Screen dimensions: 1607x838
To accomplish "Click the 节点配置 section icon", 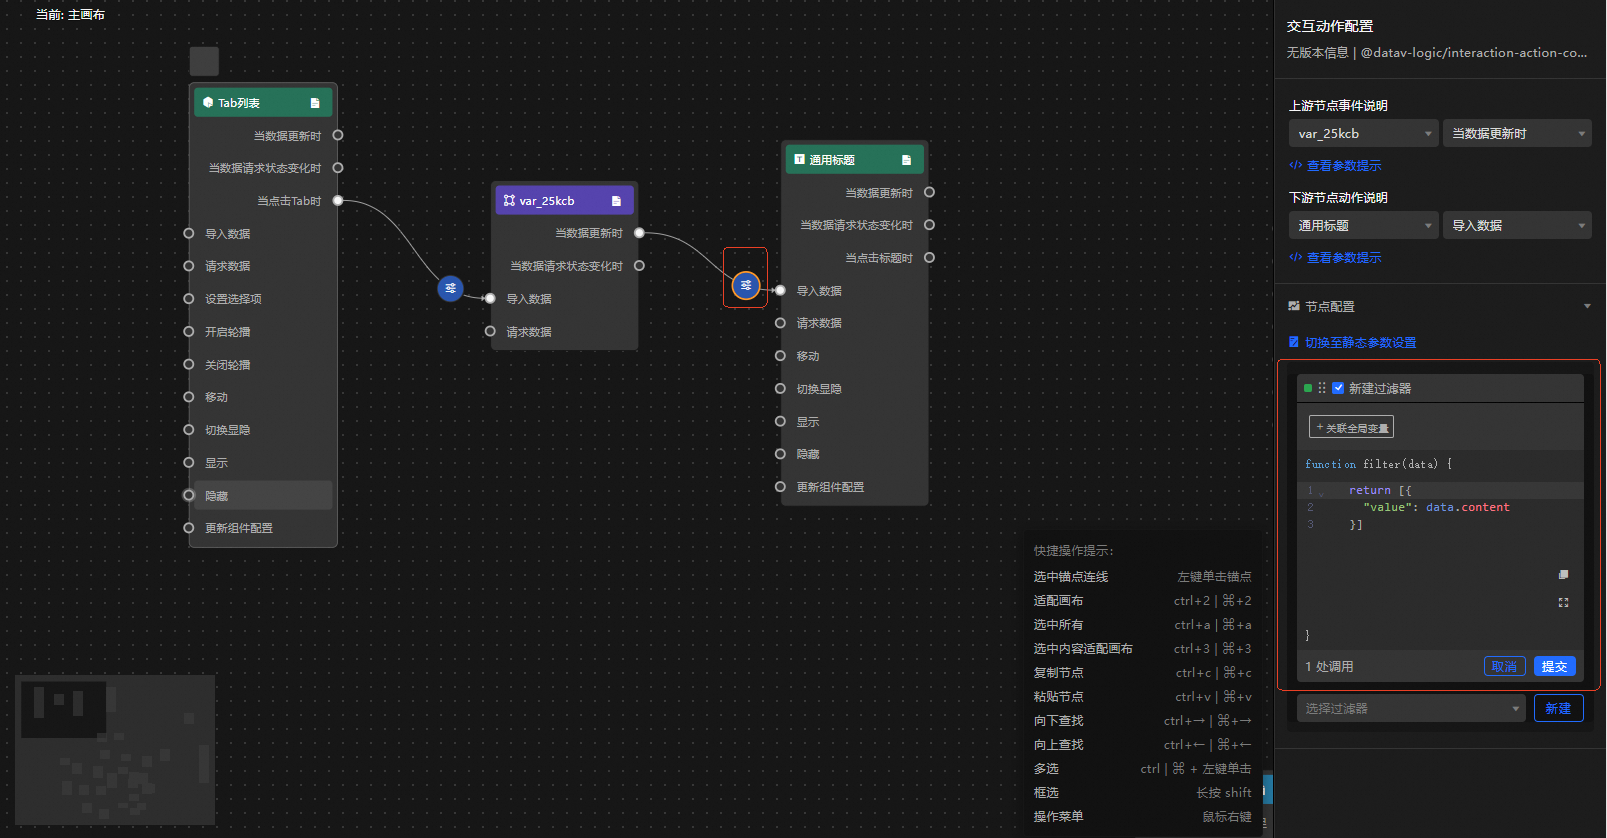I will 1294,306.
